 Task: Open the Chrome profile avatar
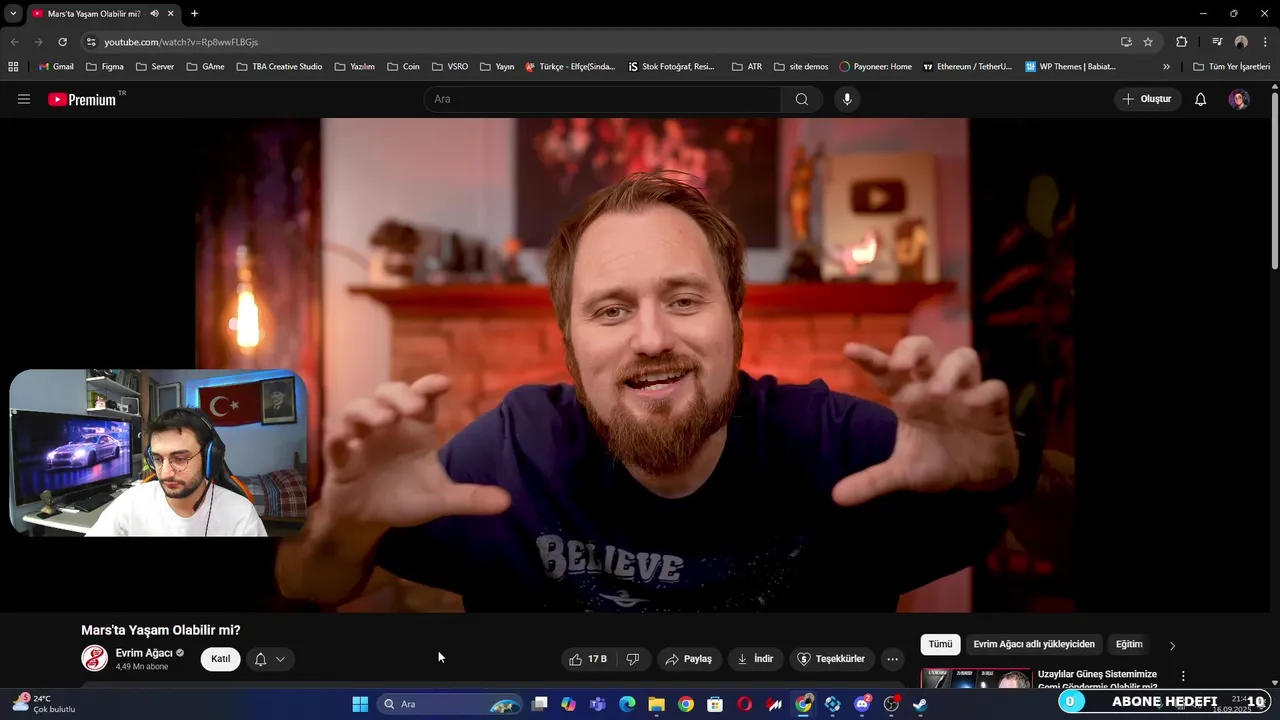click(x=1241, y=42)
